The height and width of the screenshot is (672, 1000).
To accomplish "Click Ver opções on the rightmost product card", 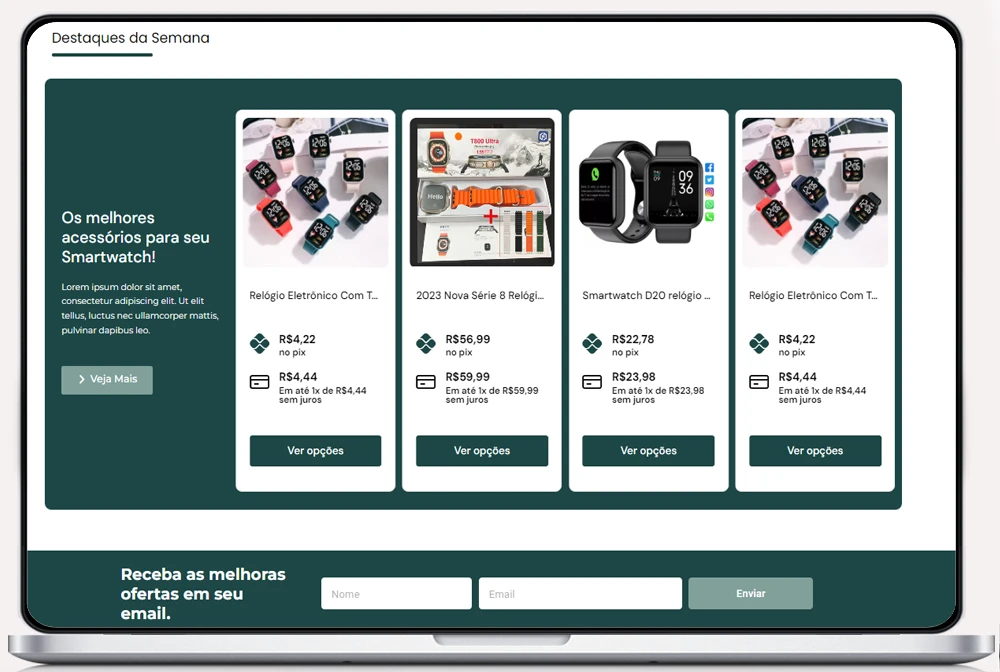I will [x=814, y=451].
